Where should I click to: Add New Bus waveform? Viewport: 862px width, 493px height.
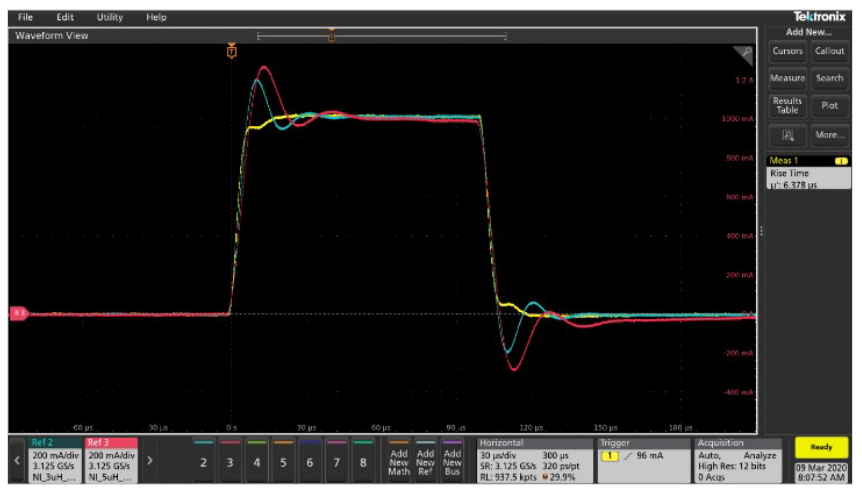tap(452, 461)
